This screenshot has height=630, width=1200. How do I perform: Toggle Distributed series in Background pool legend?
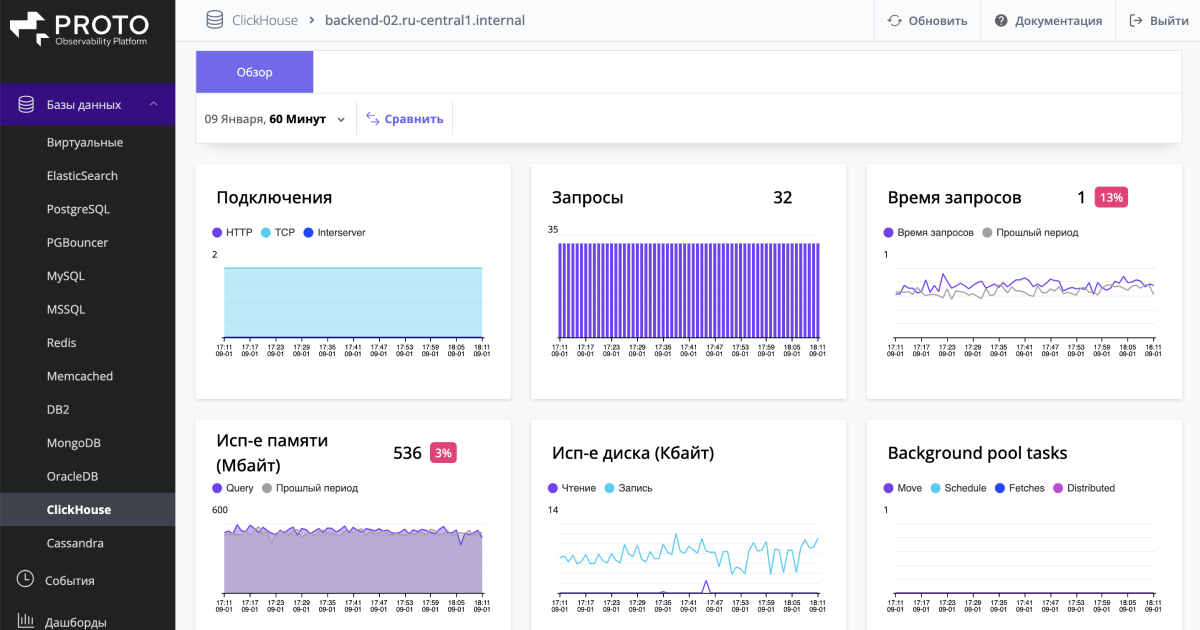click(x=1084, y=488)
